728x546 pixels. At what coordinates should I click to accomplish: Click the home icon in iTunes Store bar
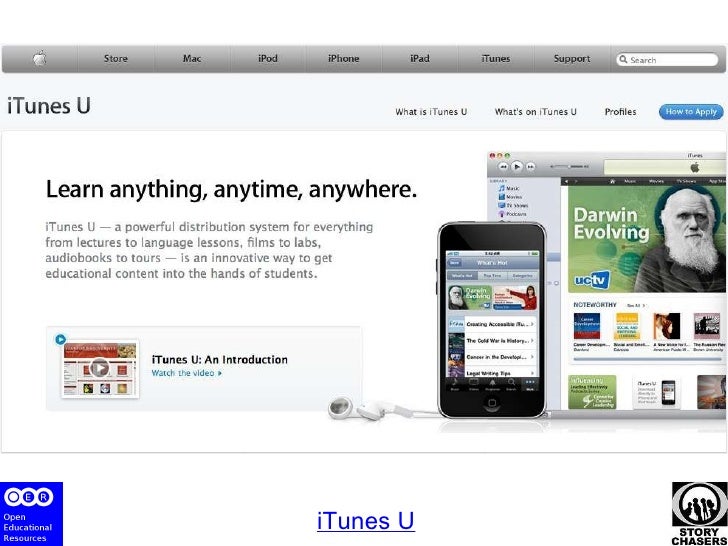click(x=612, y=181)
